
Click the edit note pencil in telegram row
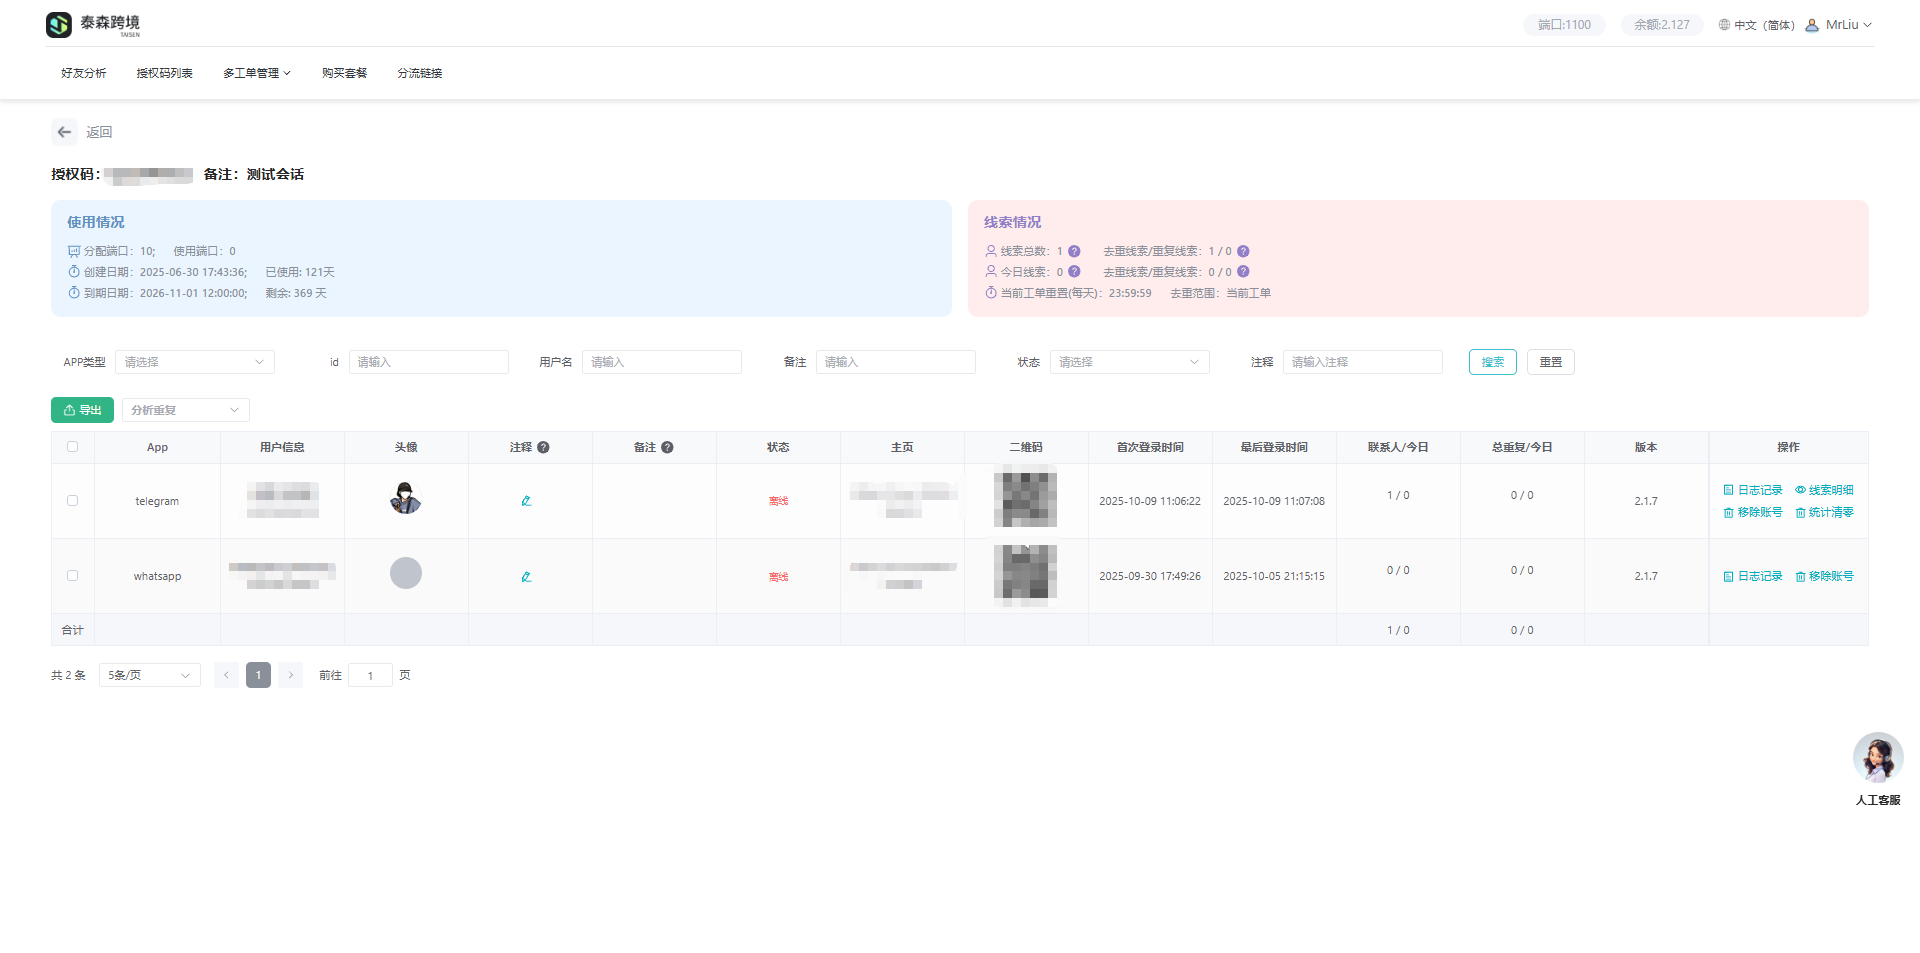(526, 501)
